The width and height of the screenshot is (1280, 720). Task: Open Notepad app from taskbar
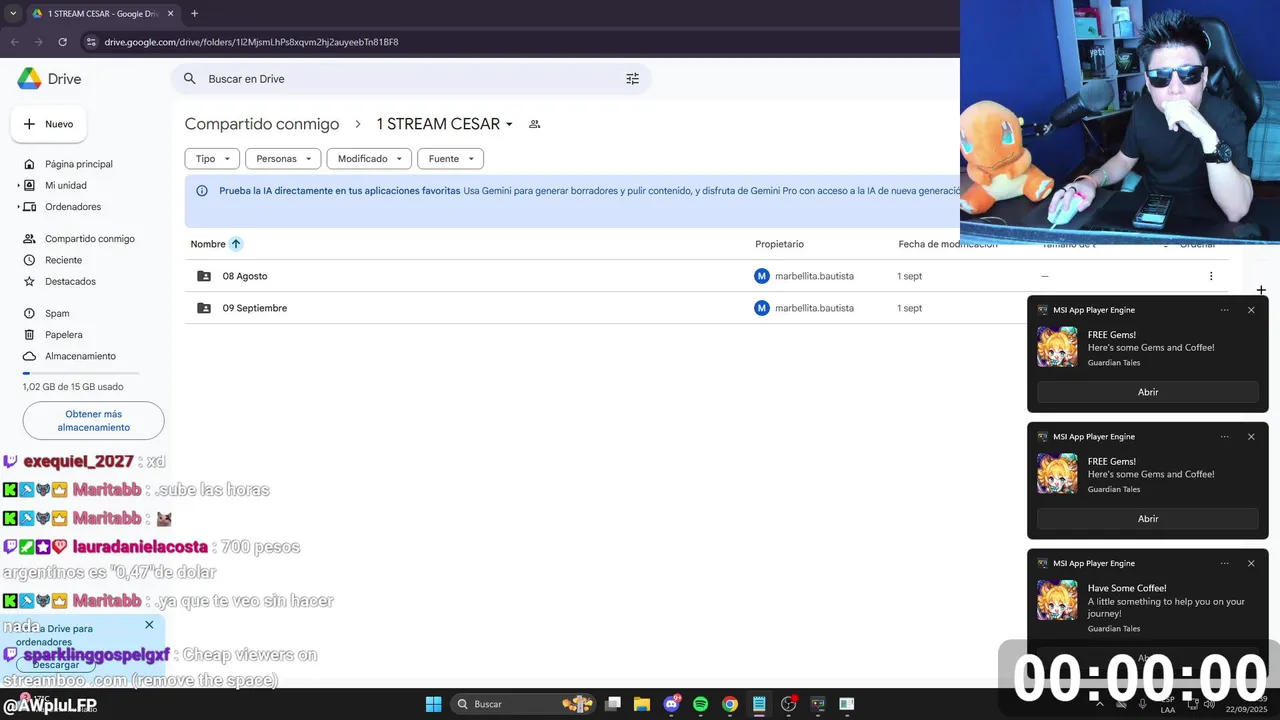pos(759,704)
